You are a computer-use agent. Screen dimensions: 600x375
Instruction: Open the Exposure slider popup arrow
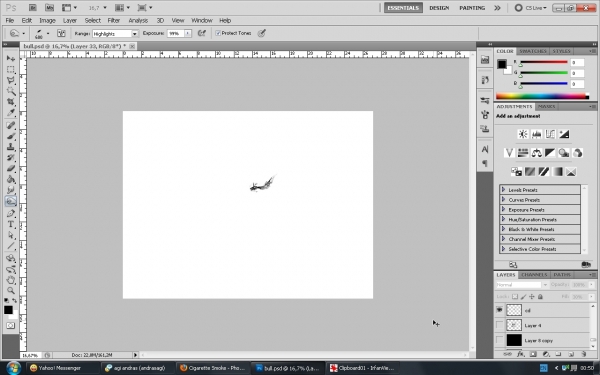tap(188, 33)
